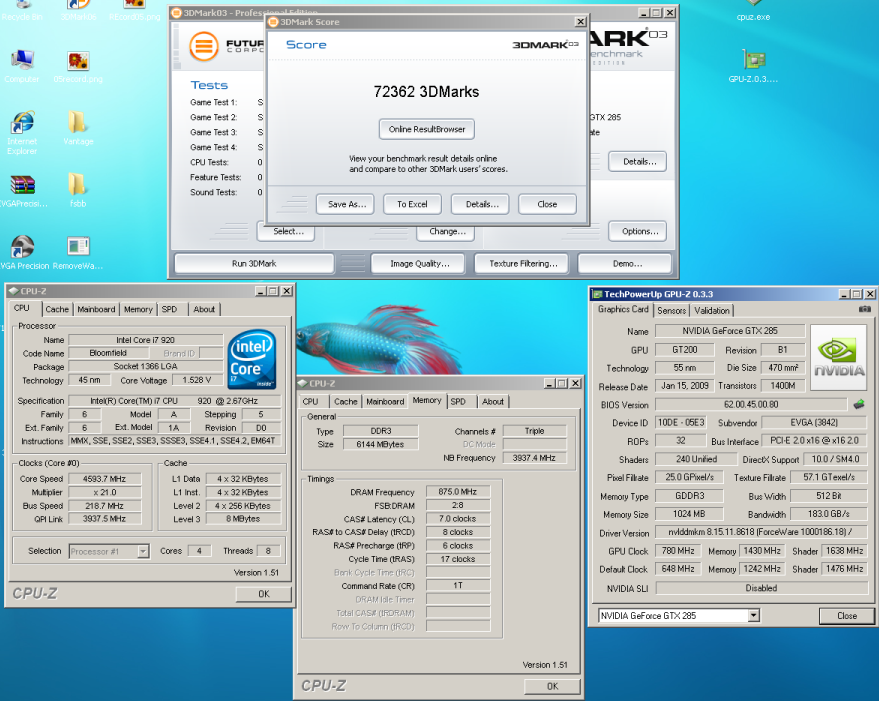Image resolution: width=879 pixels, height=701 pixels.
Task: Open the Vantage folder on desktop
Action: coord(78,128)
